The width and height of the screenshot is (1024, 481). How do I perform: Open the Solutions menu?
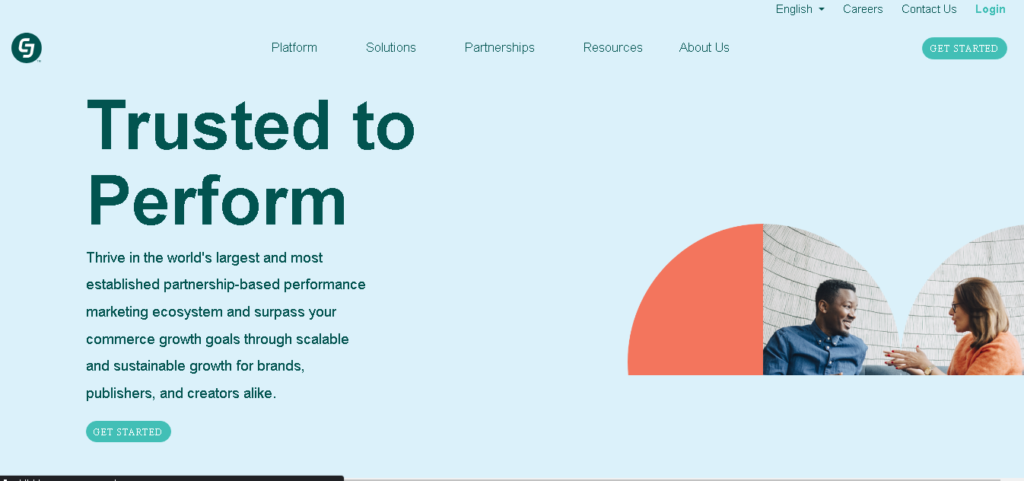tap(390, 47)
